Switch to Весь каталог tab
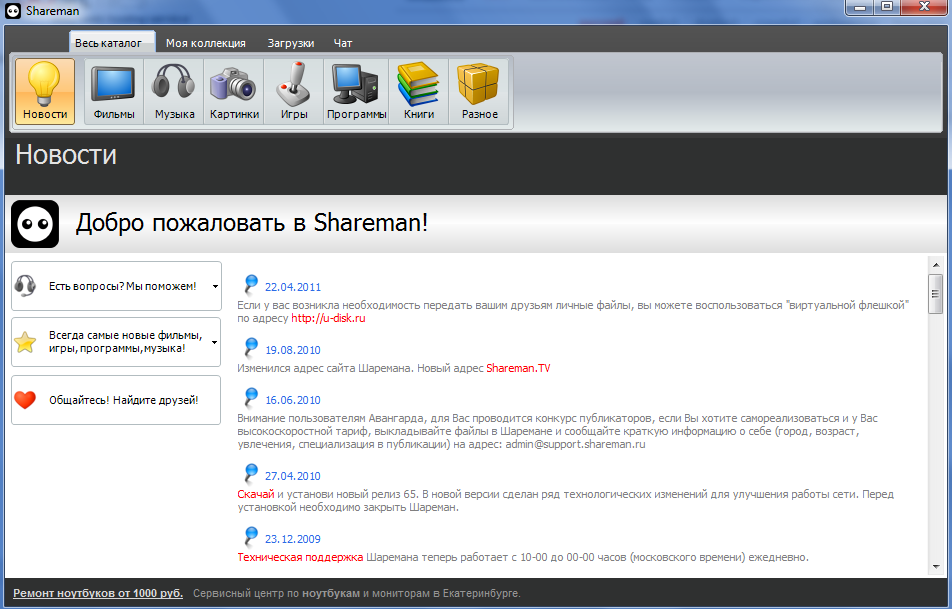This screenshot has height=609, width=952. click(112, 43)
